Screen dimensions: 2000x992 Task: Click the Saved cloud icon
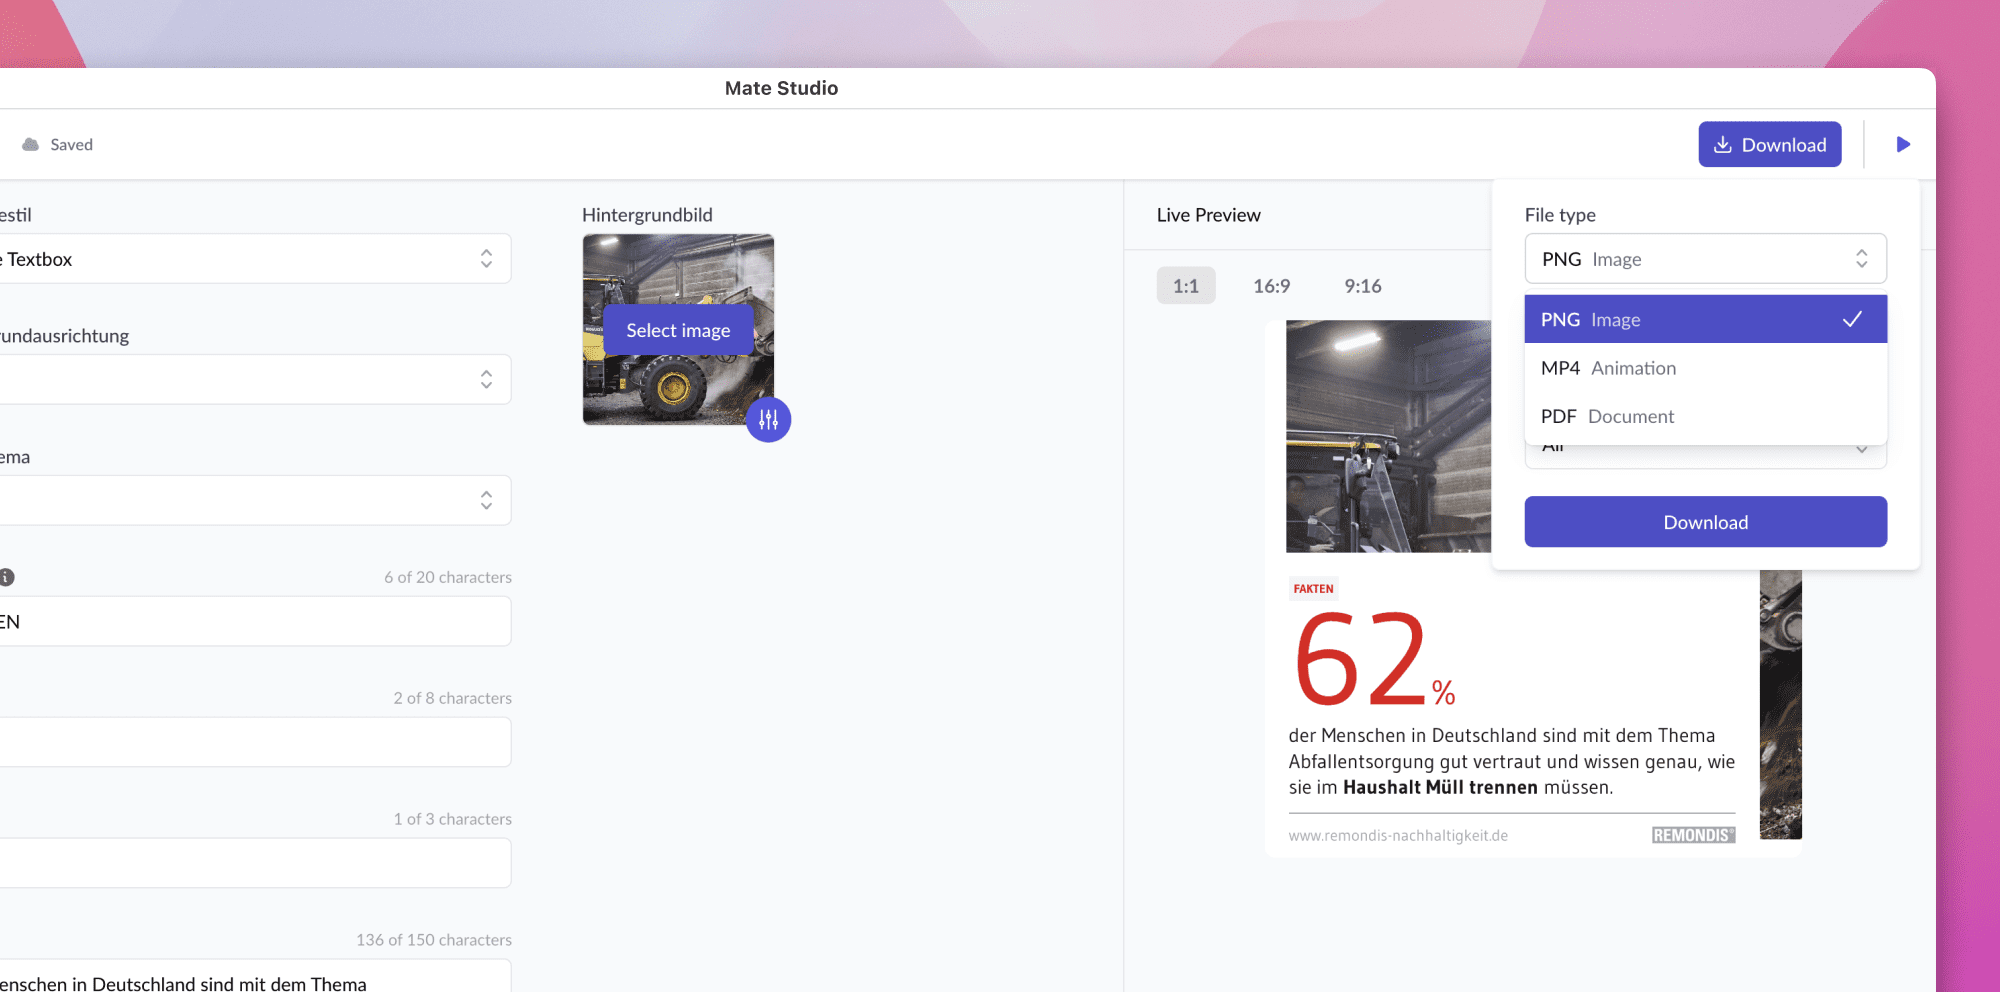pos(31,144)
